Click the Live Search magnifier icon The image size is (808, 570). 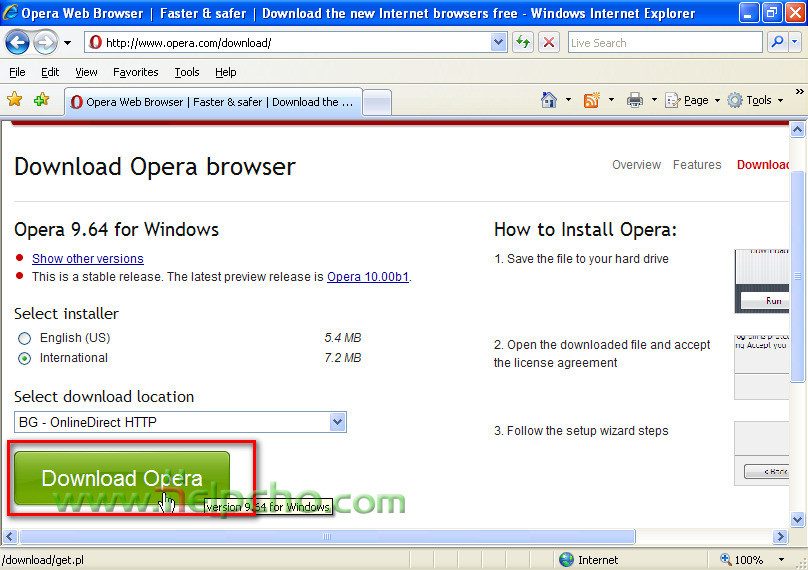coord(777,42)
